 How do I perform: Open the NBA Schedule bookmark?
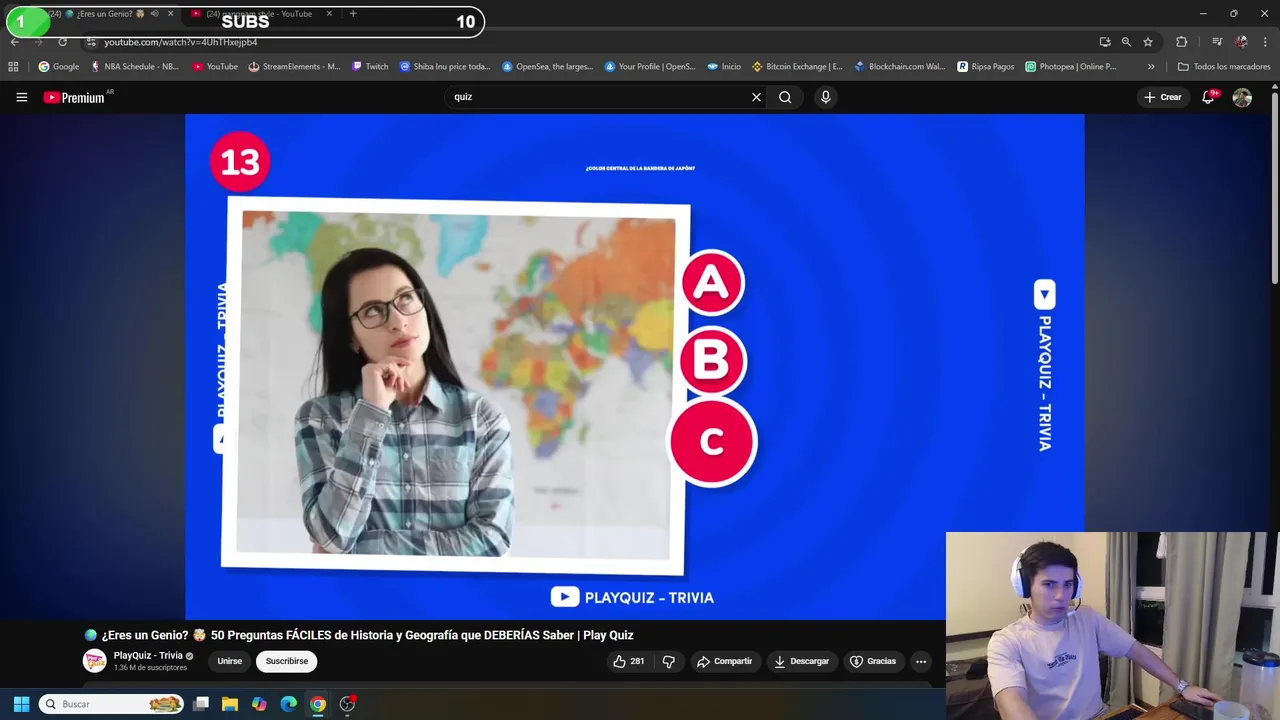pos(134,67)
